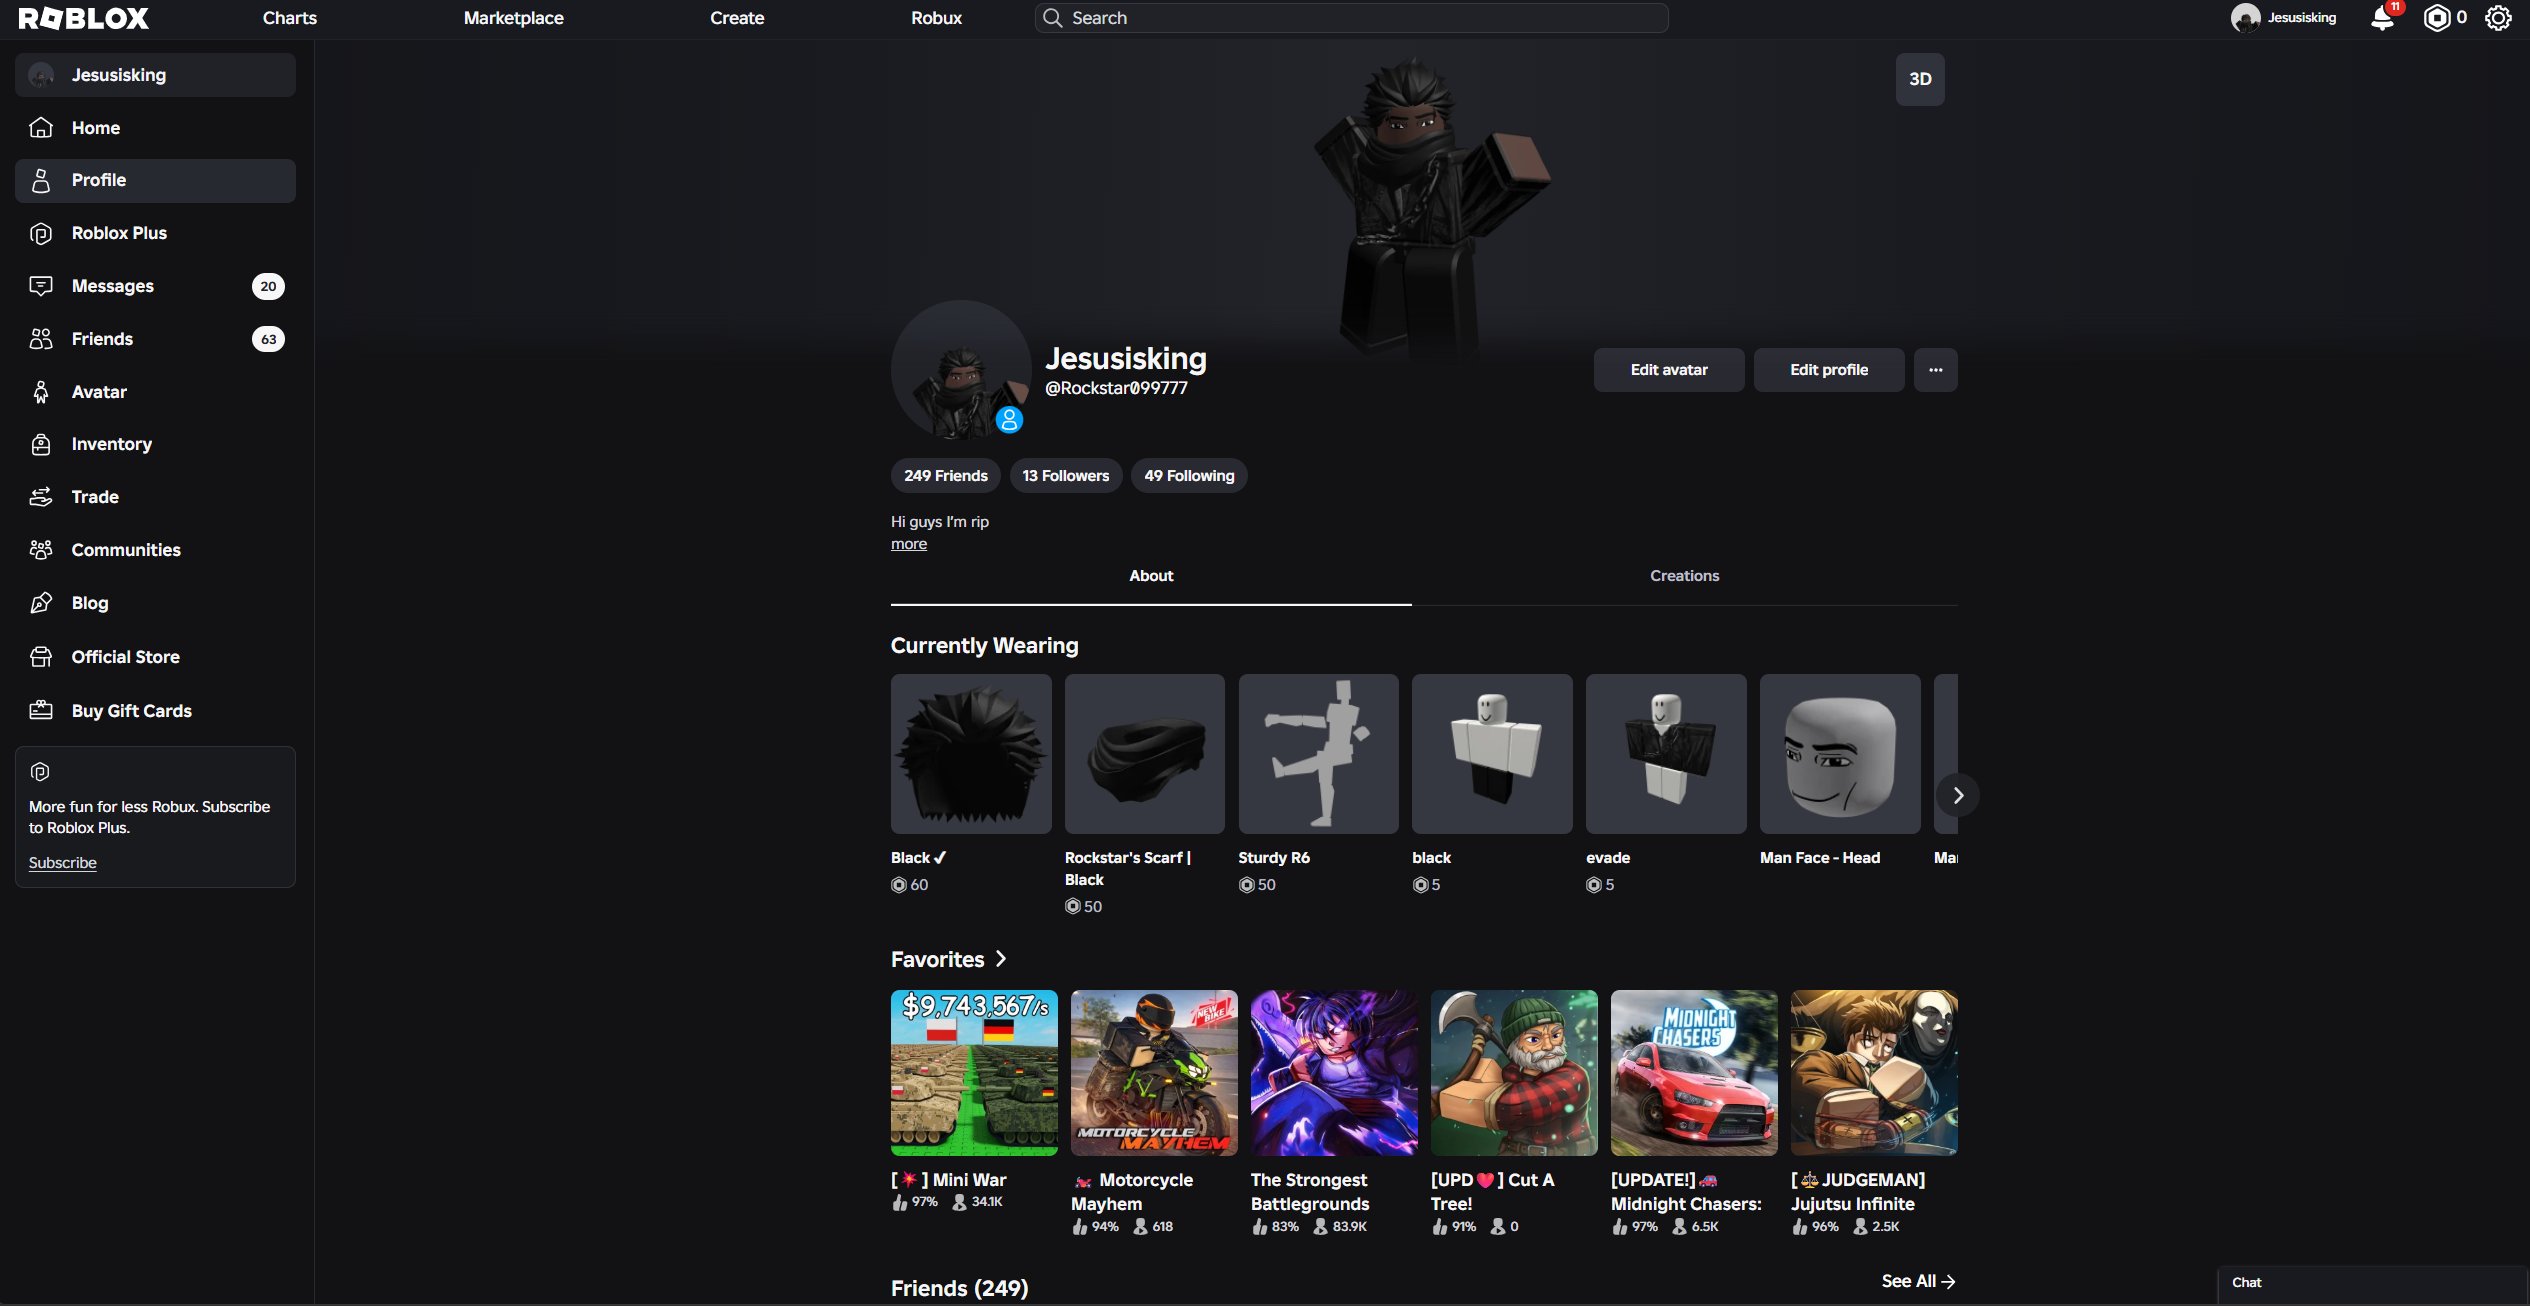Open the Sturdy R6 animation thumbnail
Screen dimensions: 2530x1306
tap(1318, 754)
